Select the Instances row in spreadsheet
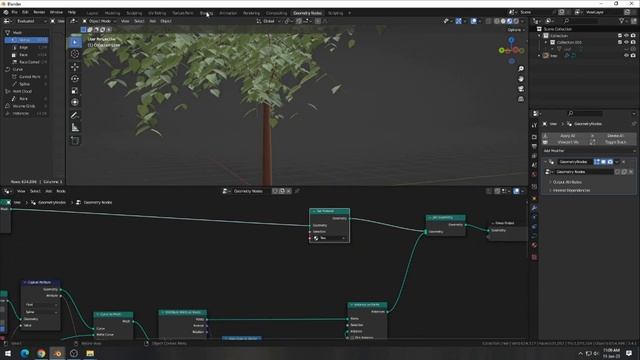Viewport: 640px width, 360px height. coord(26,113)
